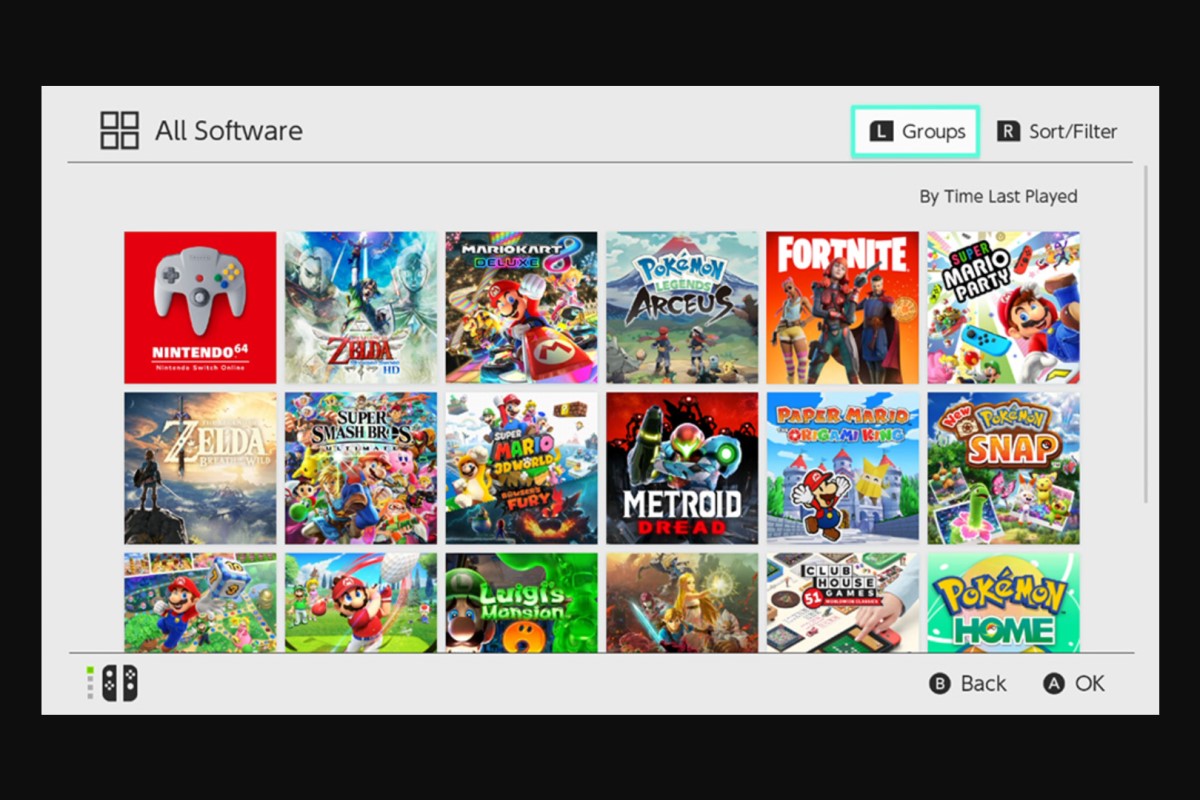Open Zelda: Skyward Sword HD
The image size is (1200, 800).
tap(360, 306)
